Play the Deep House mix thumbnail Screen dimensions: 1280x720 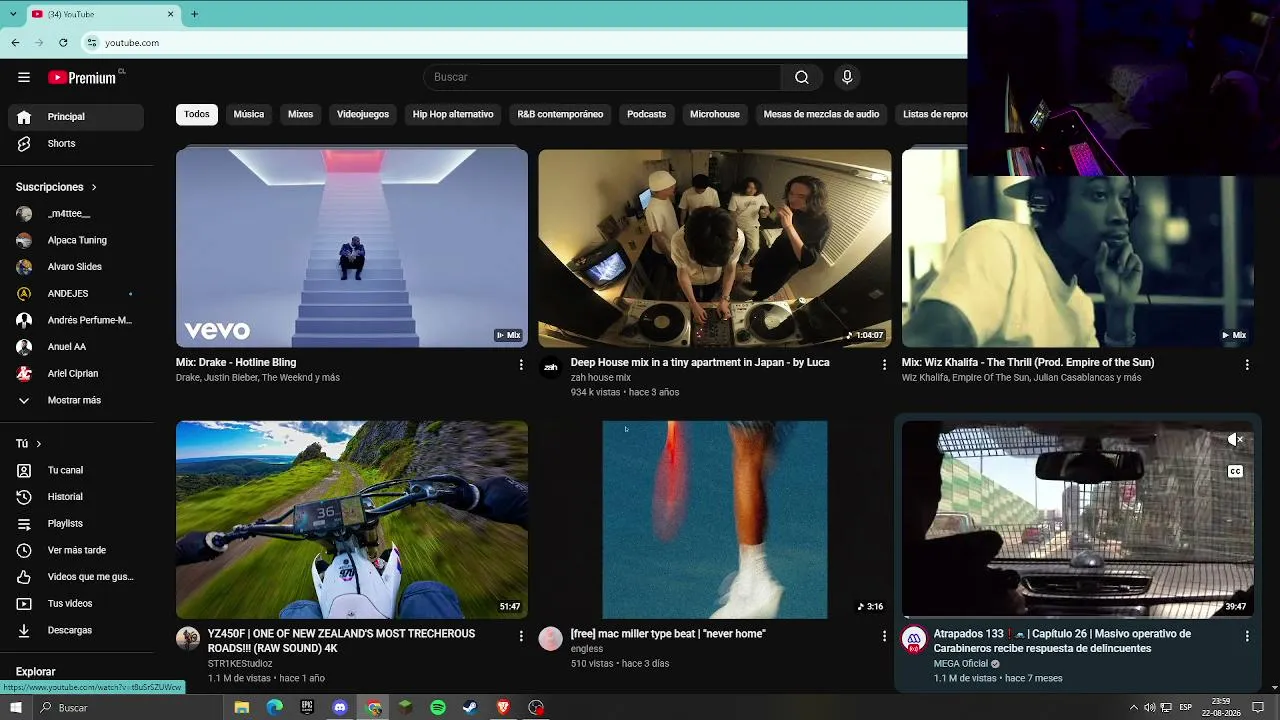[715, 248]
